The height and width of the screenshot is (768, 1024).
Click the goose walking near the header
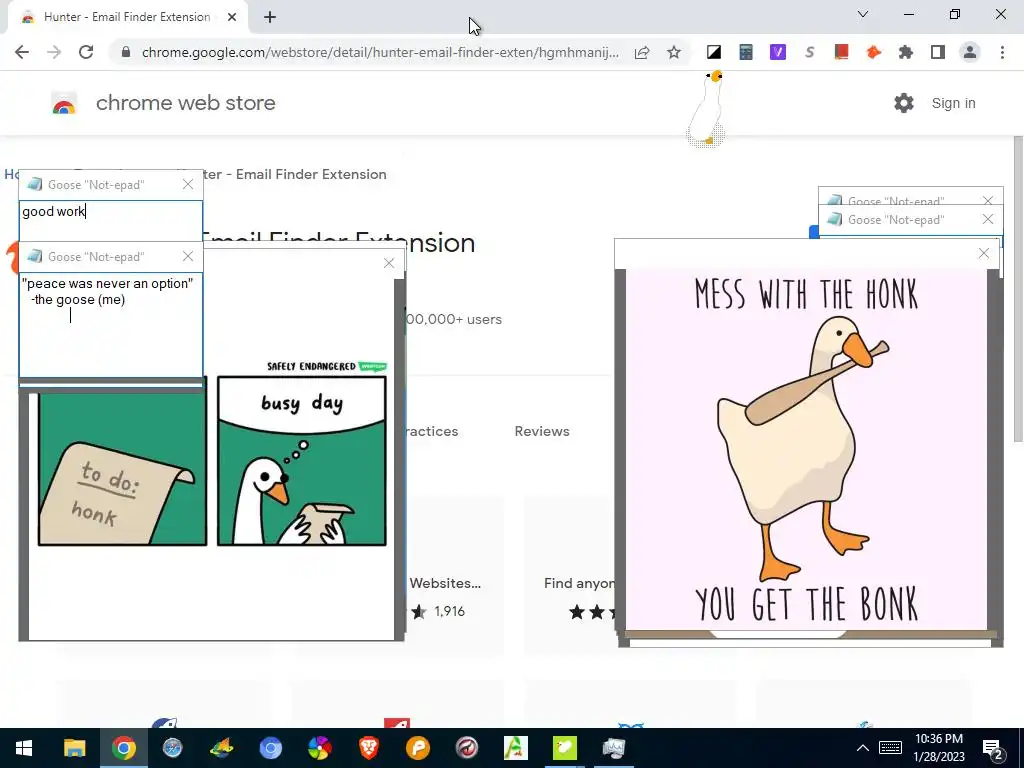(707, 109)
